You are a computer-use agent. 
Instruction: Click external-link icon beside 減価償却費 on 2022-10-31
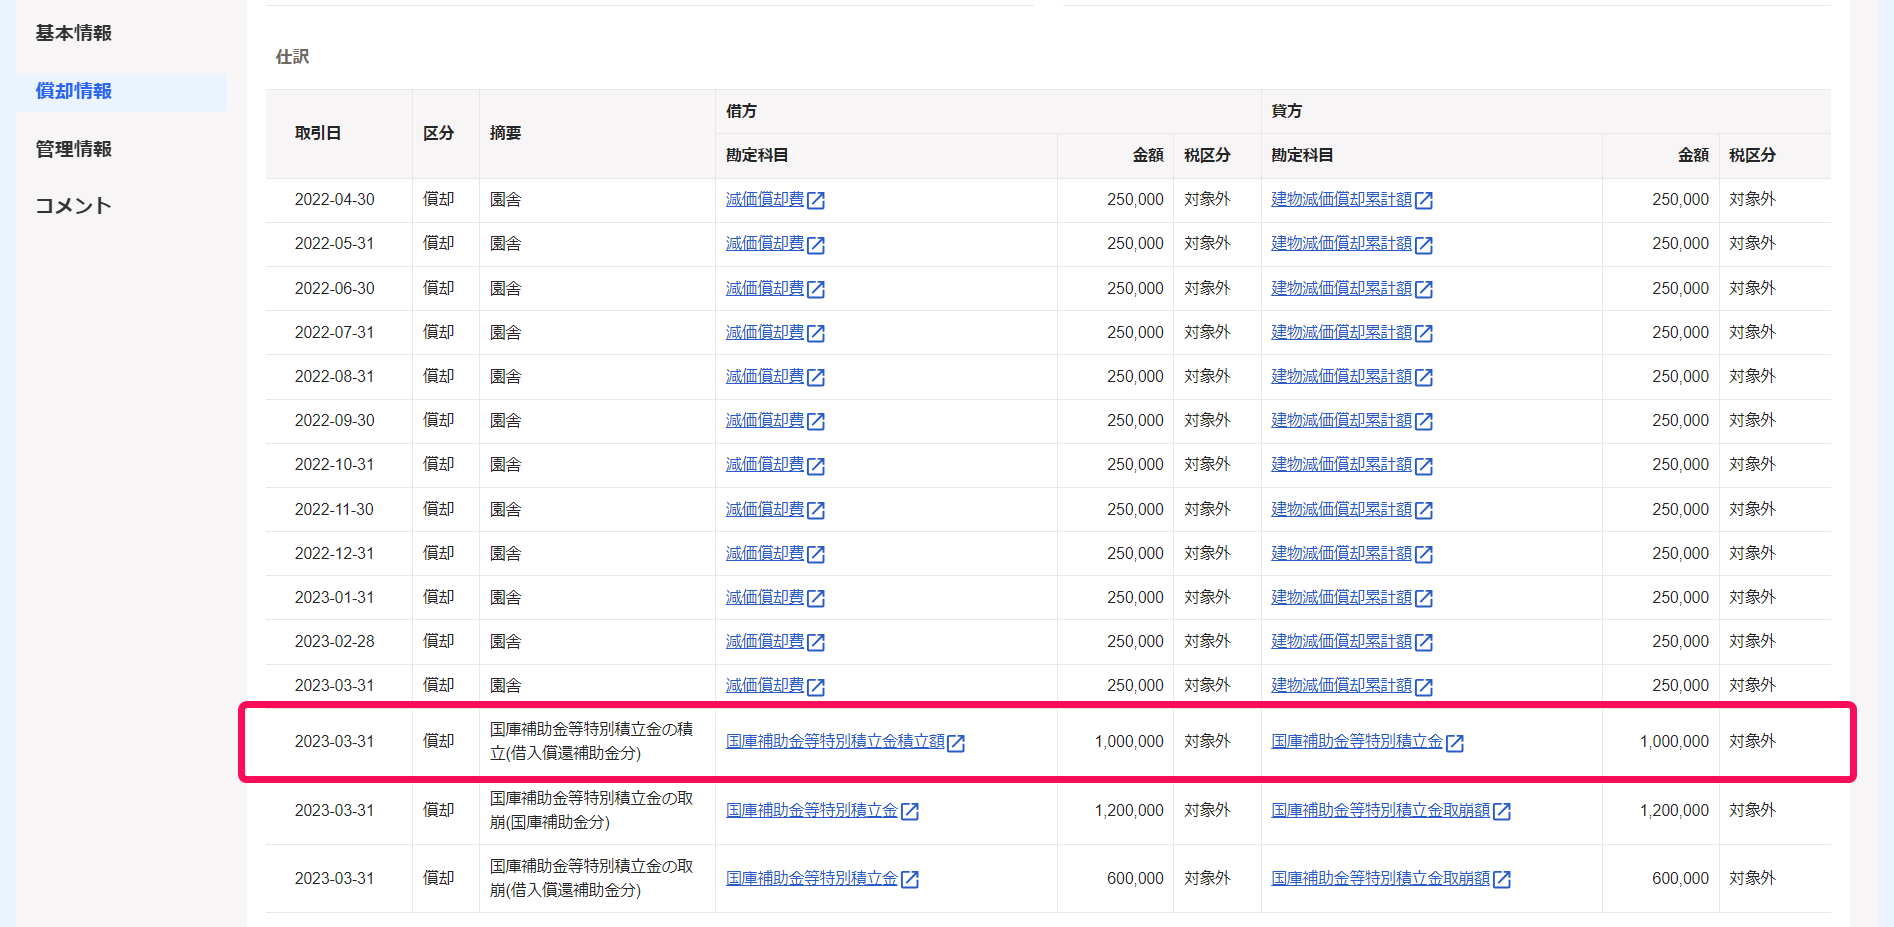tap(816, 465)
